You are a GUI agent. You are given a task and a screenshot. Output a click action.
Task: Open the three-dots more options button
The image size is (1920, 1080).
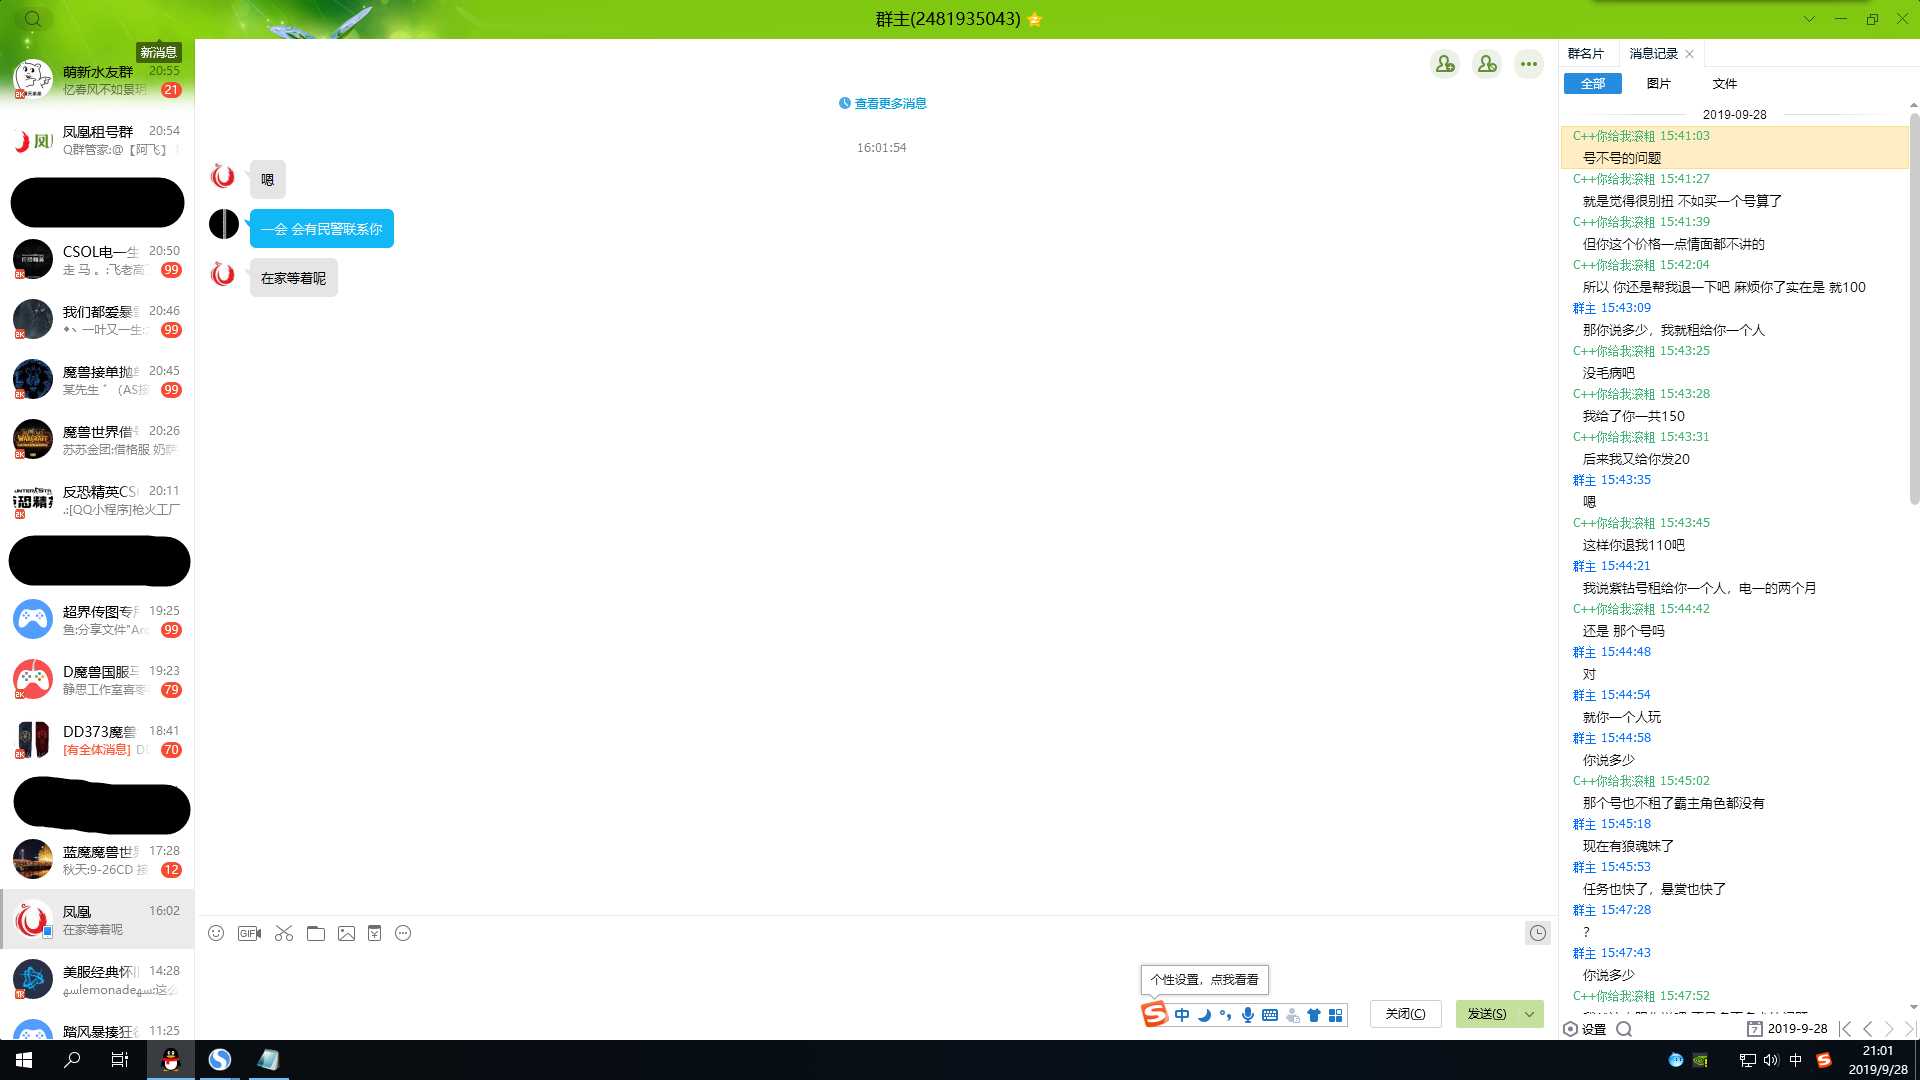(1528, 64)
